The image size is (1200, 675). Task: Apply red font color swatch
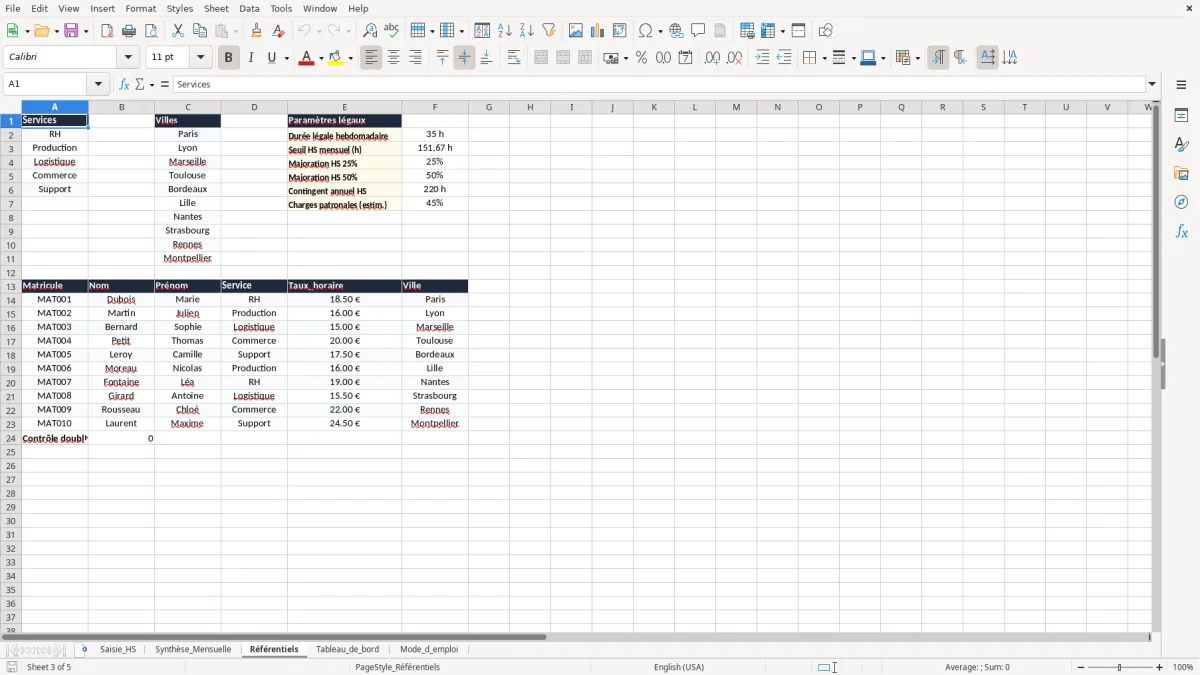point(305,58)
